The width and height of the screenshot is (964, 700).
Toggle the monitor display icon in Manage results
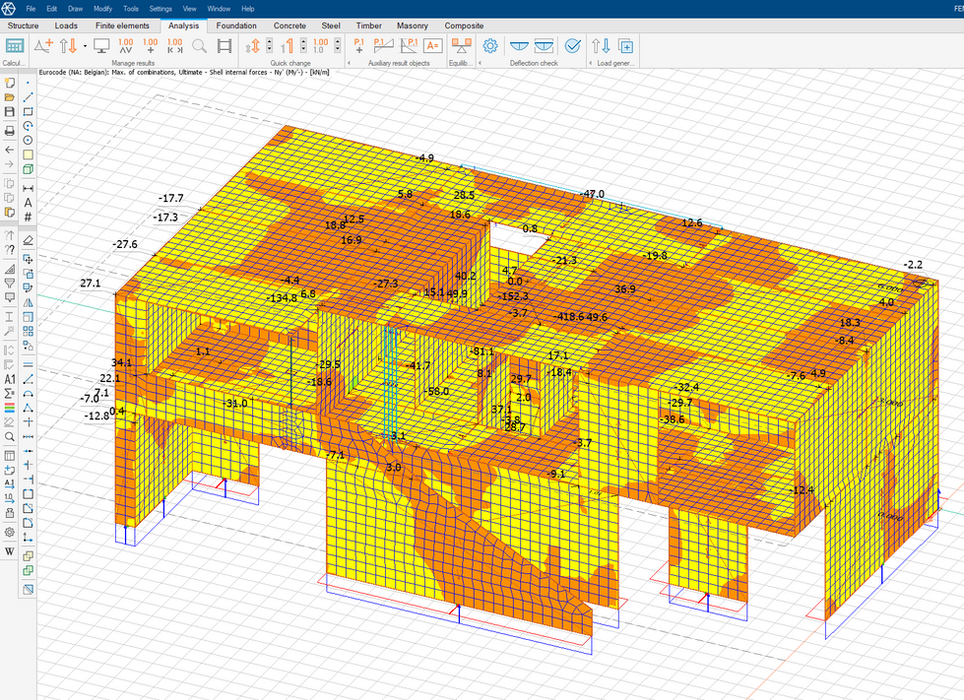click(x=101, y=45)
